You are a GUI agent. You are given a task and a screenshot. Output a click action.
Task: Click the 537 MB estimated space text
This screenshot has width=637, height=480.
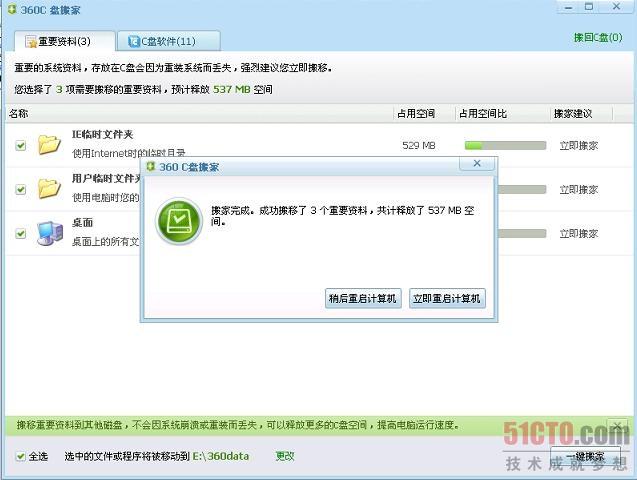[x=232, y=89]
